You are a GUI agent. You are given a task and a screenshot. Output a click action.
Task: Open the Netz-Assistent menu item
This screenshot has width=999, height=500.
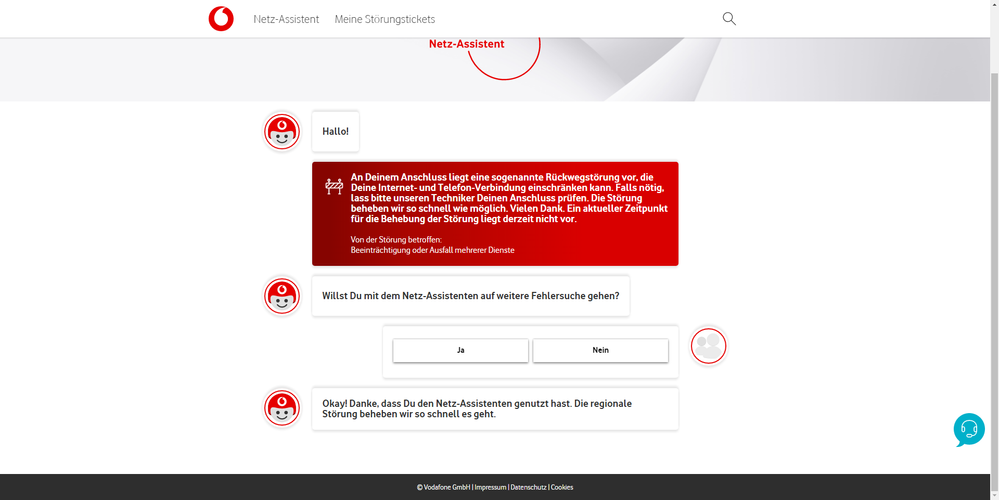pos(286,19)
